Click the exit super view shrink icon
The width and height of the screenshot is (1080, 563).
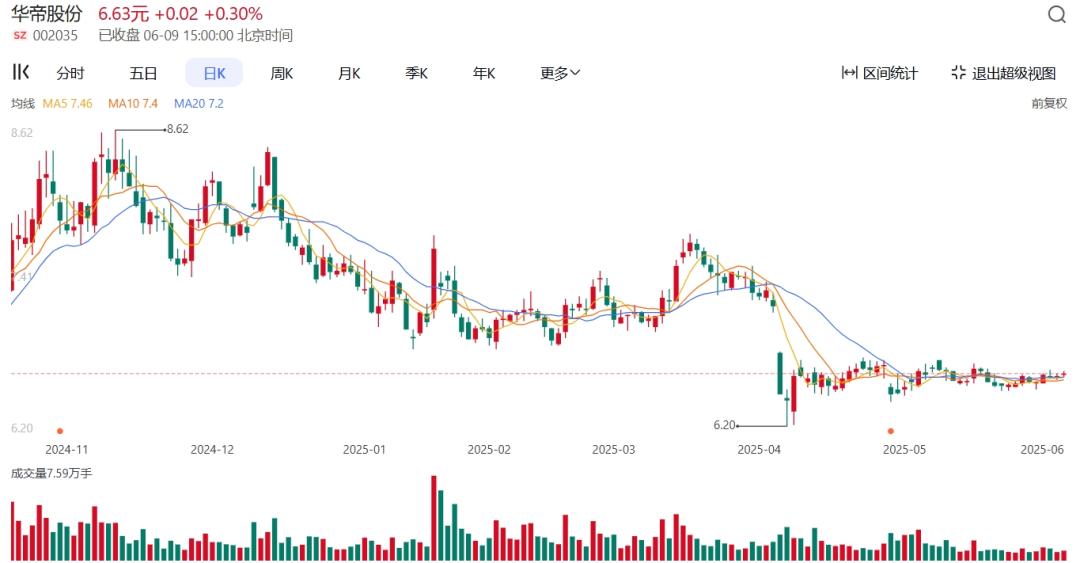(958, 73)
